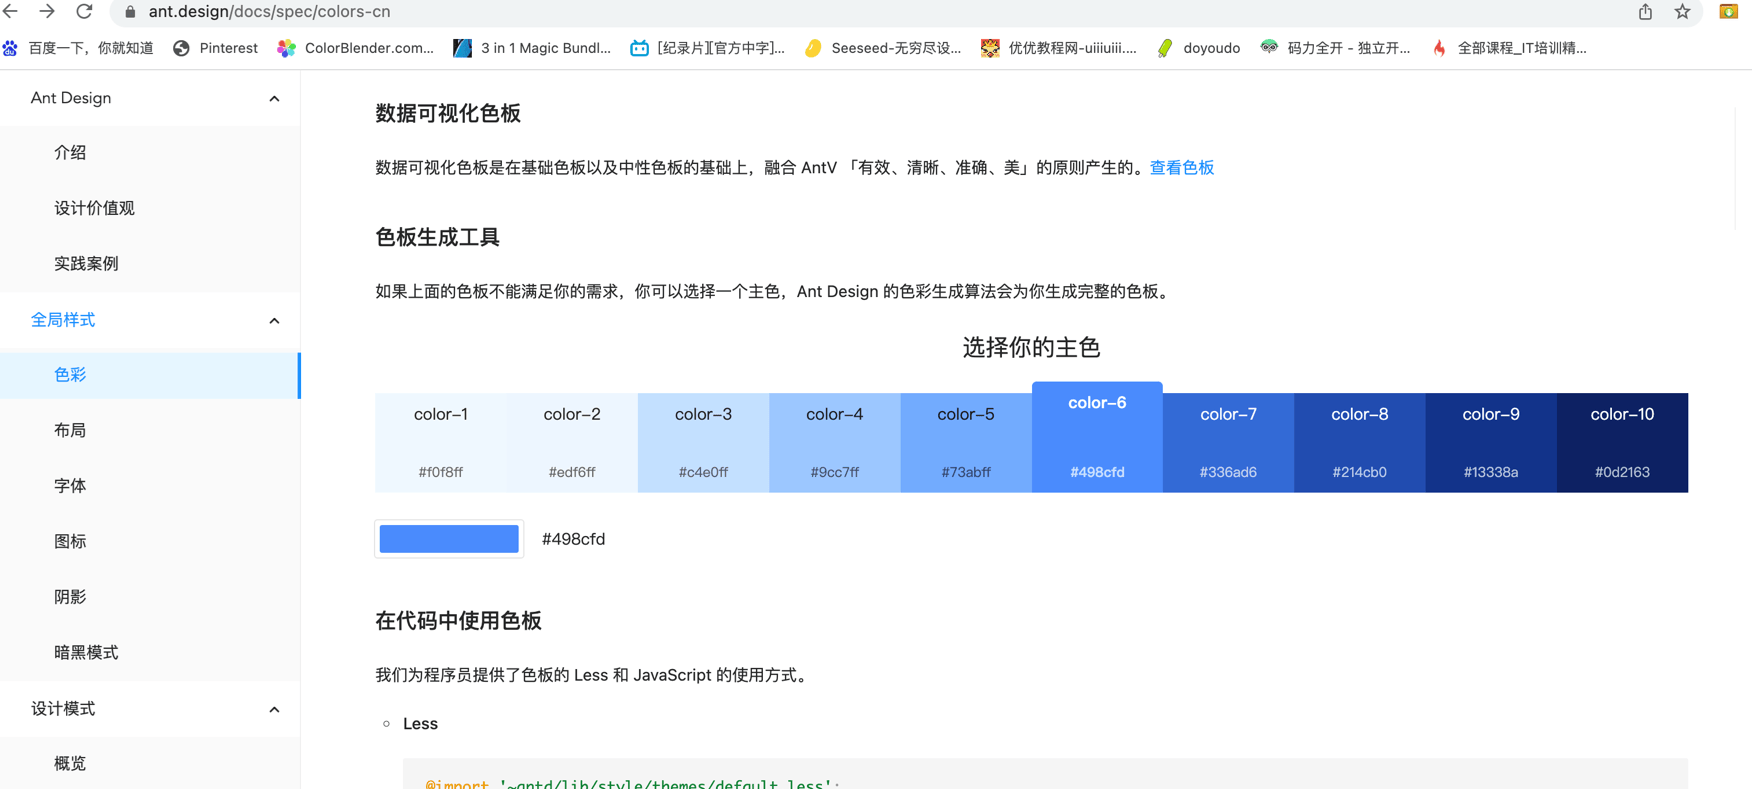Select the color-8 palette swatch
Image resolution: width=1752 pixels, height=789 pixels.
point(1359,442)
